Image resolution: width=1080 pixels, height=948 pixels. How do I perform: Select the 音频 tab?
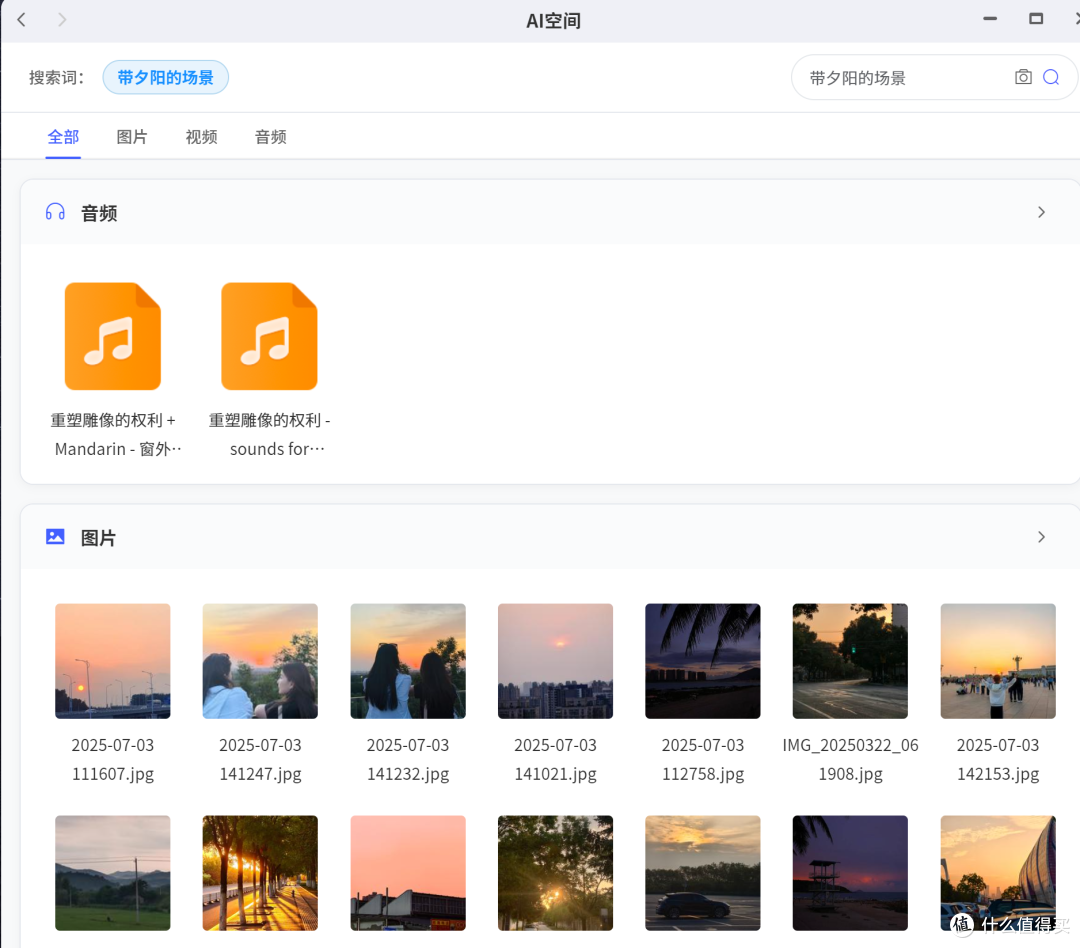click(x=271, y=136)
